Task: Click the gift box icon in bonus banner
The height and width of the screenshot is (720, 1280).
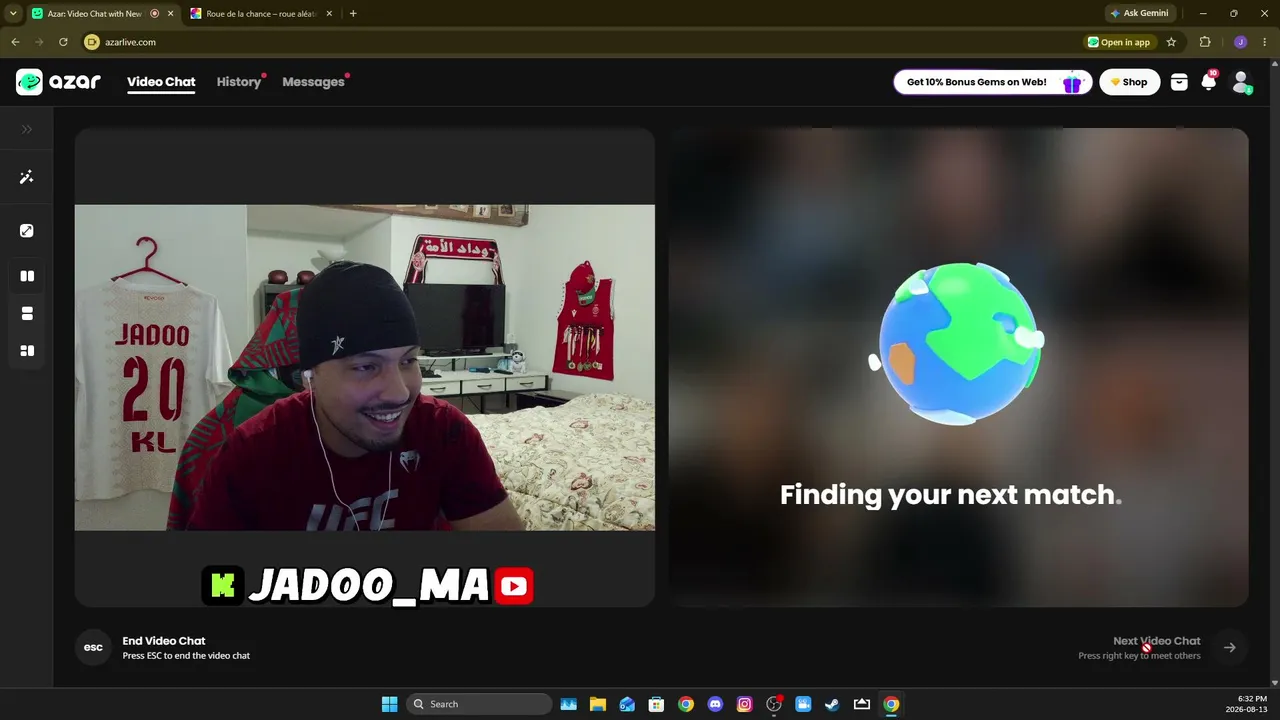Action: 1072,82
